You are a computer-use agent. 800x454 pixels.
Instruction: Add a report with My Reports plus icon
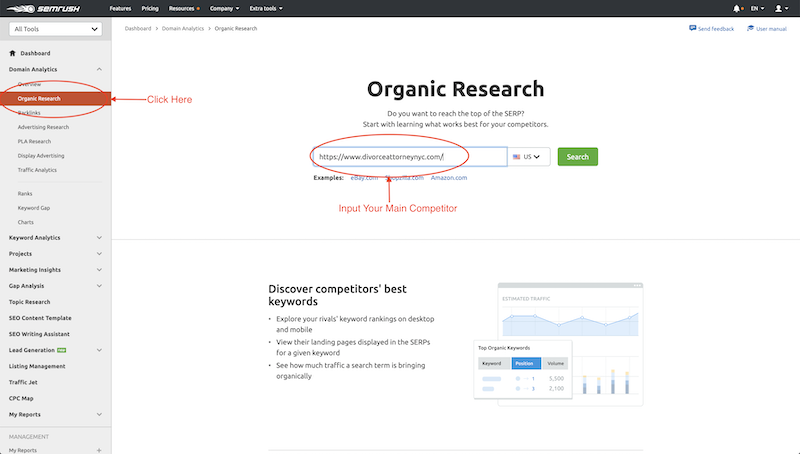point(99,450)
